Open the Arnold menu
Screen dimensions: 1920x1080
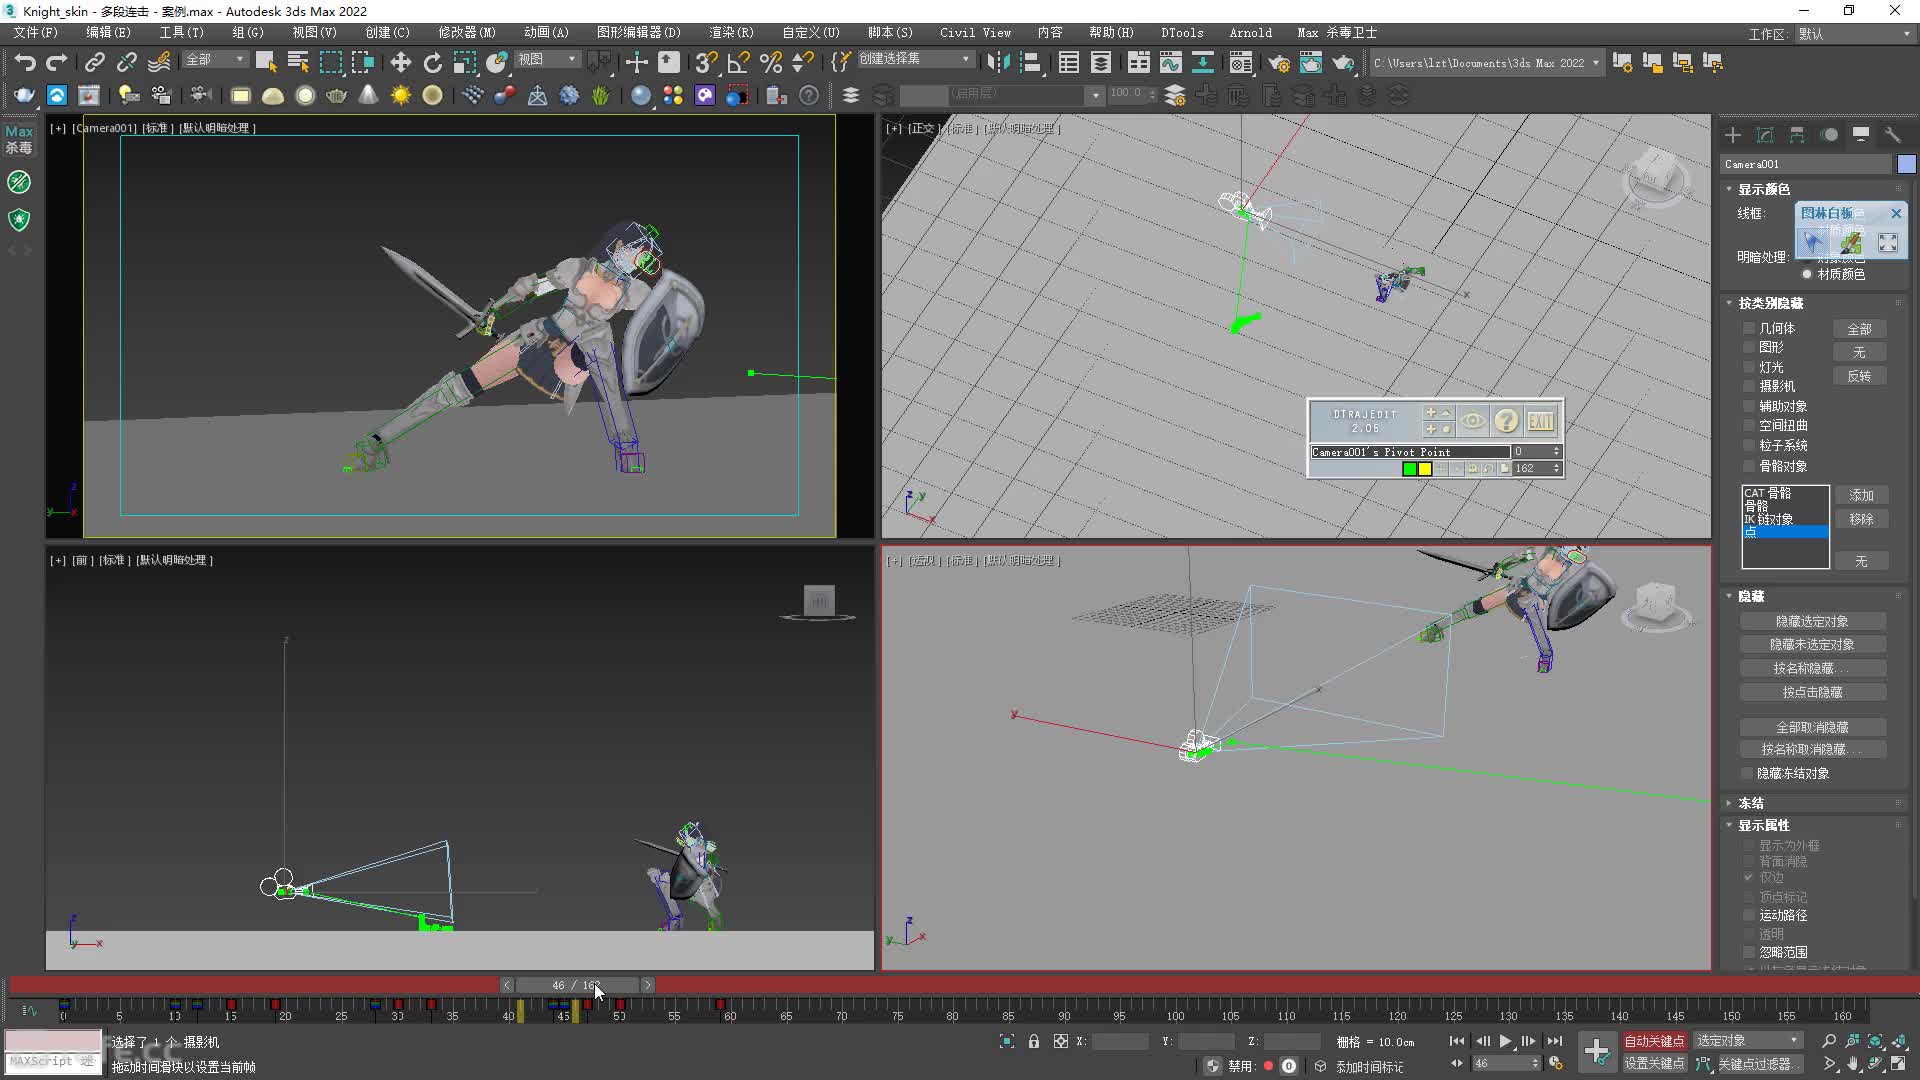pos(1250,33)
